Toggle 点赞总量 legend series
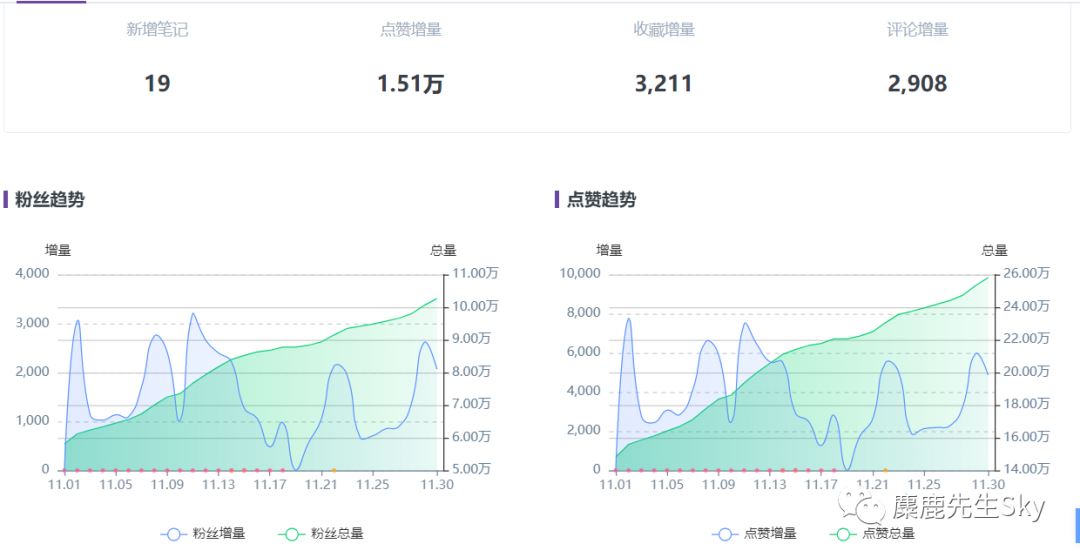The width and height of the screenshot is (1080, 557). [x=873, y=534]
